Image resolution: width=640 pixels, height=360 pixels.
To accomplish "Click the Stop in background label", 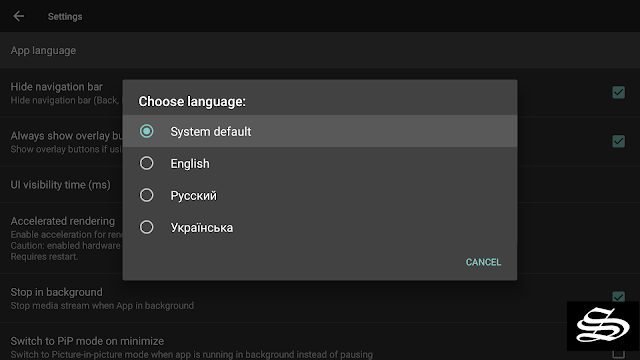I will coord(56,292).
